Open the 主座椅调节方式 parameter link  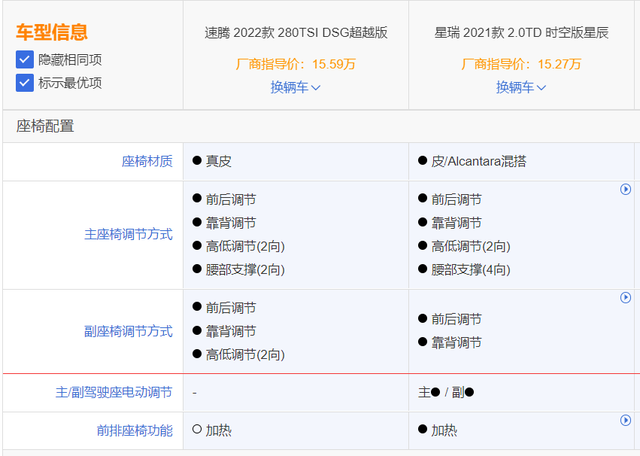click(128, 234)
